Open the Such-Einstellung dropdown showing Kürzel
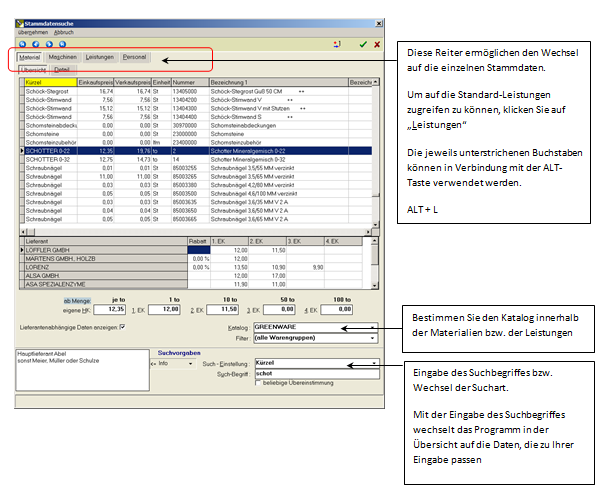This screenshot has height=501, width=612. tap(317, 363)
